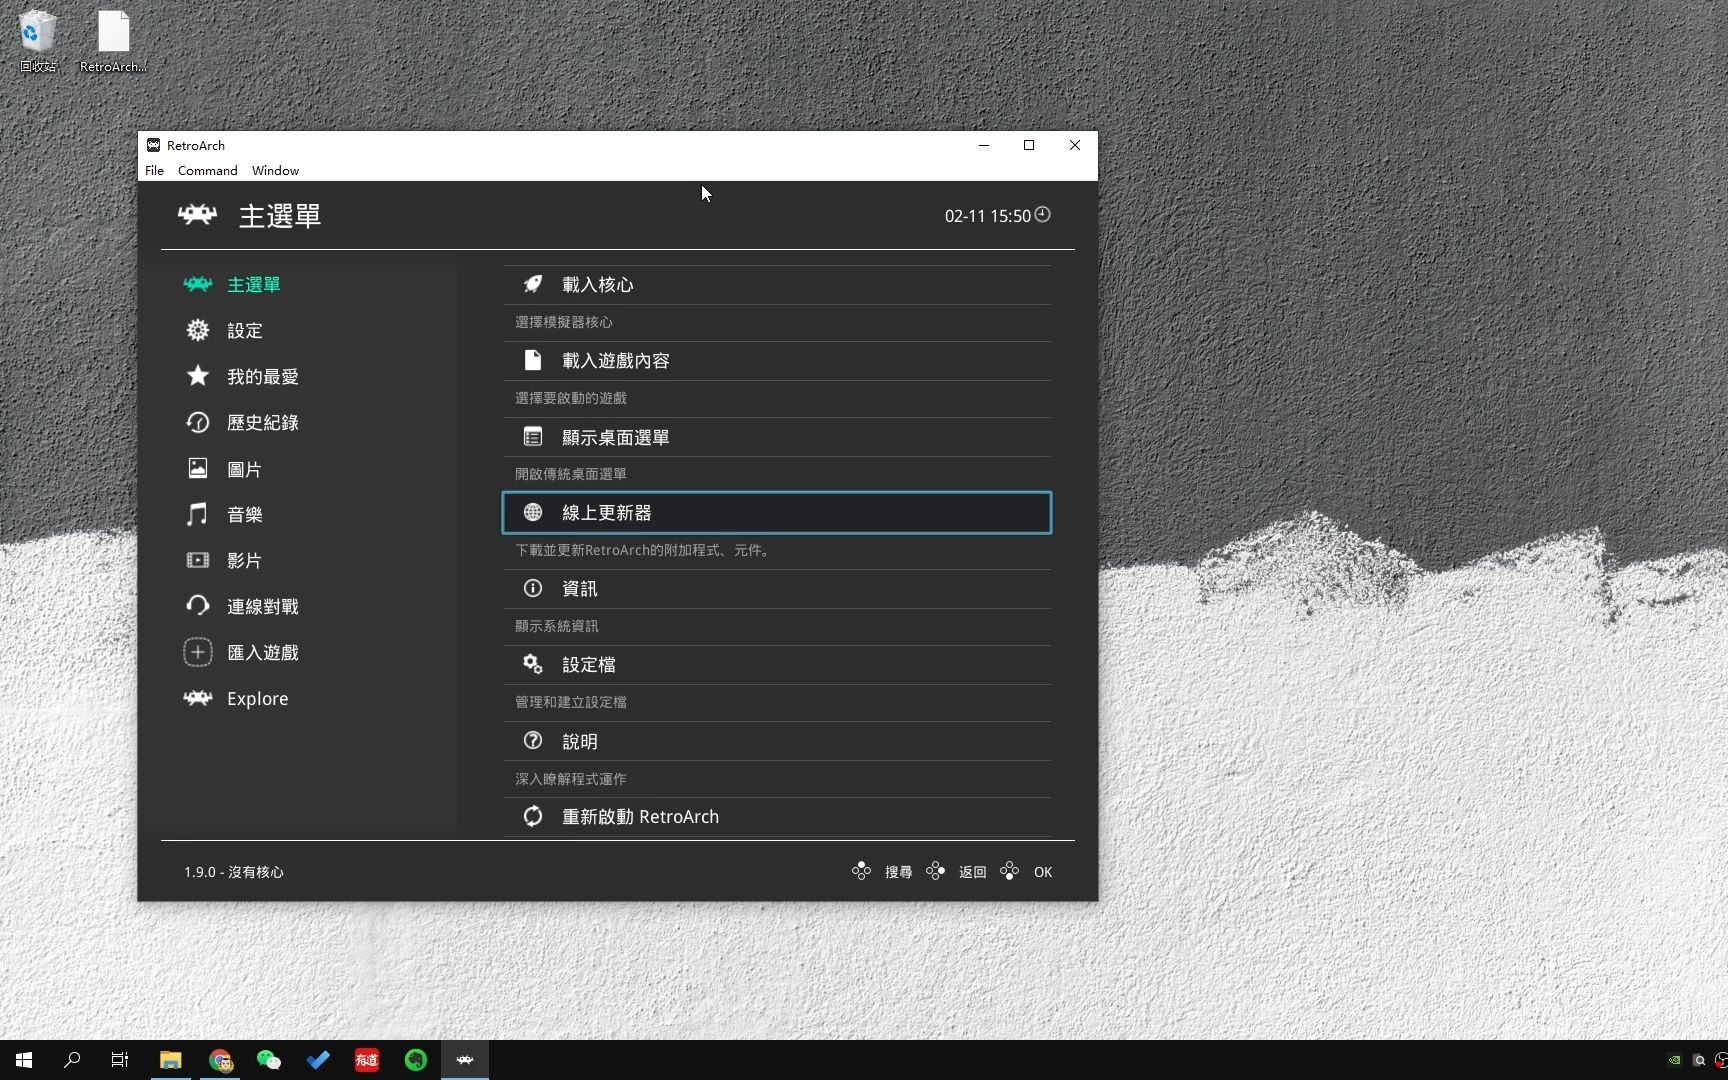Click the invader icon beside Explore
The width and height of the screenshot is (1728, 1080).
pos(198,698)
